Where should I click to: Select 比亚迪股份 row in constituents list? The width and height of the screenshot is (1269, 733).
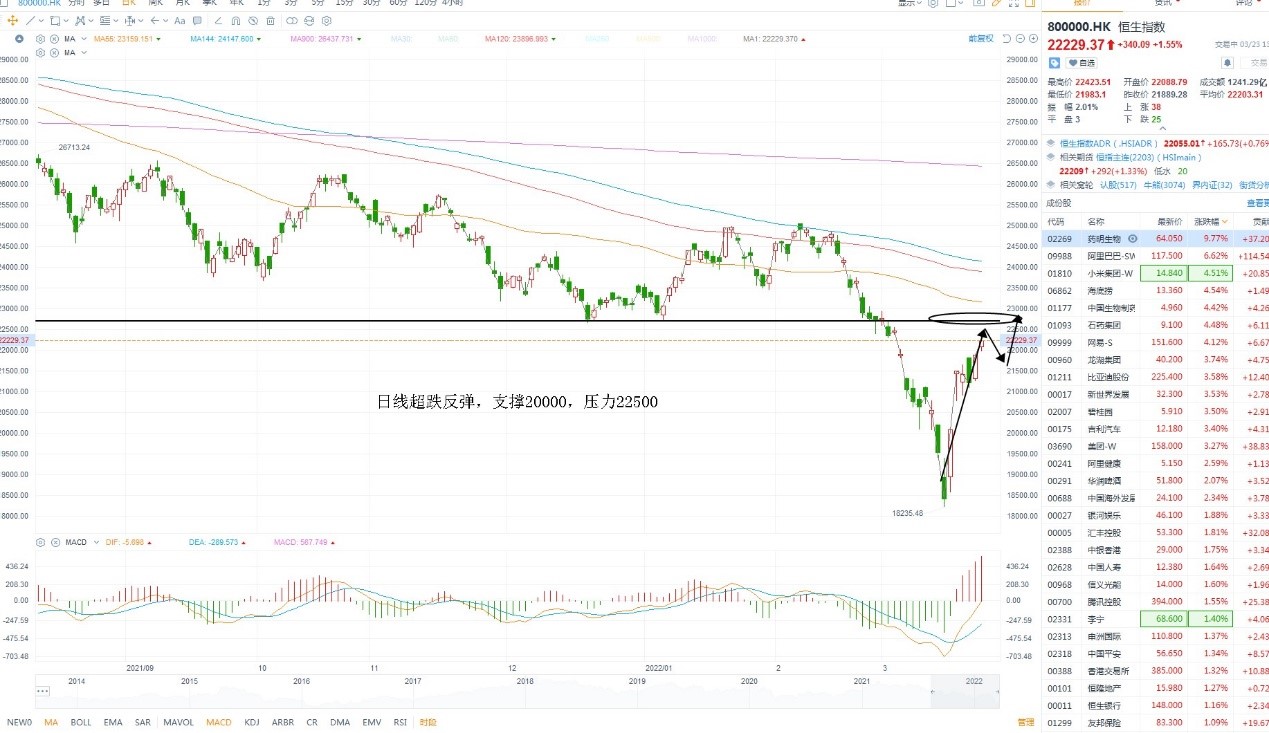1155,377
